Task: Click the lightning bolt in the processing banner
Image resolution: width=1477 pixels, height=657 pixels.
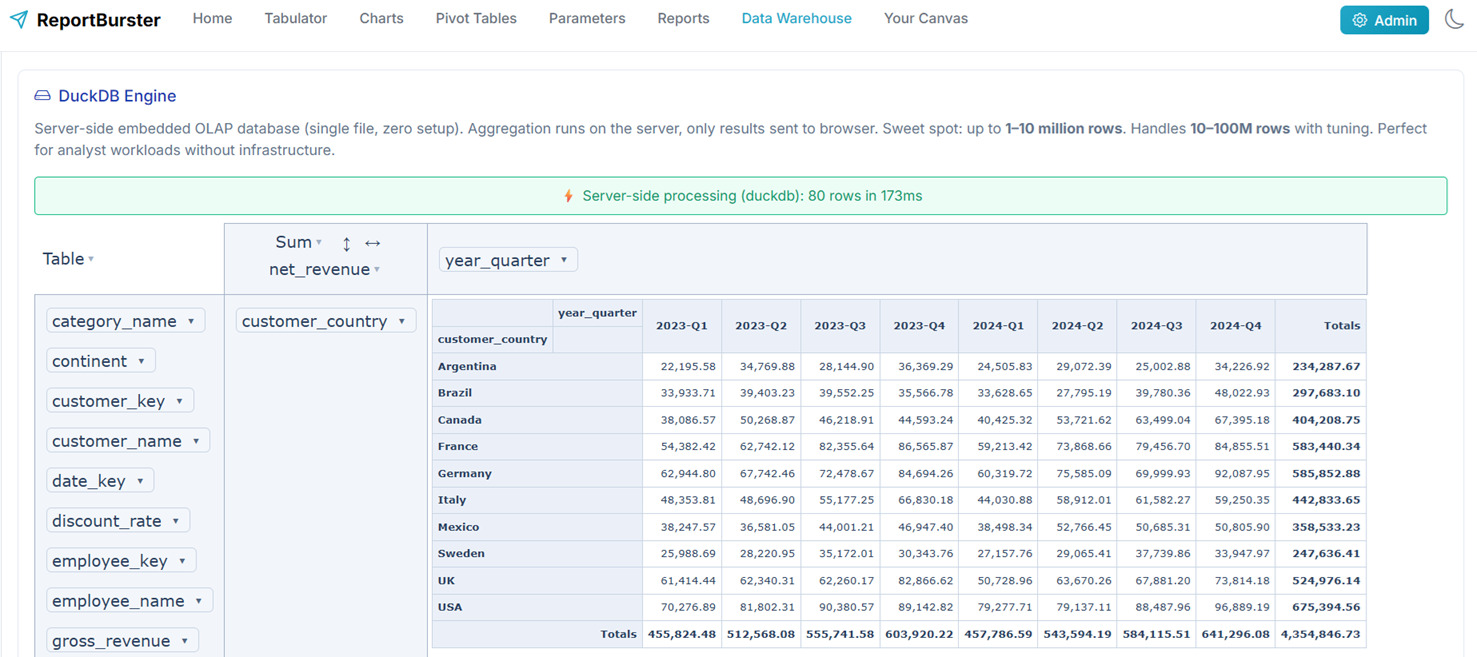Action: [568, 196]
